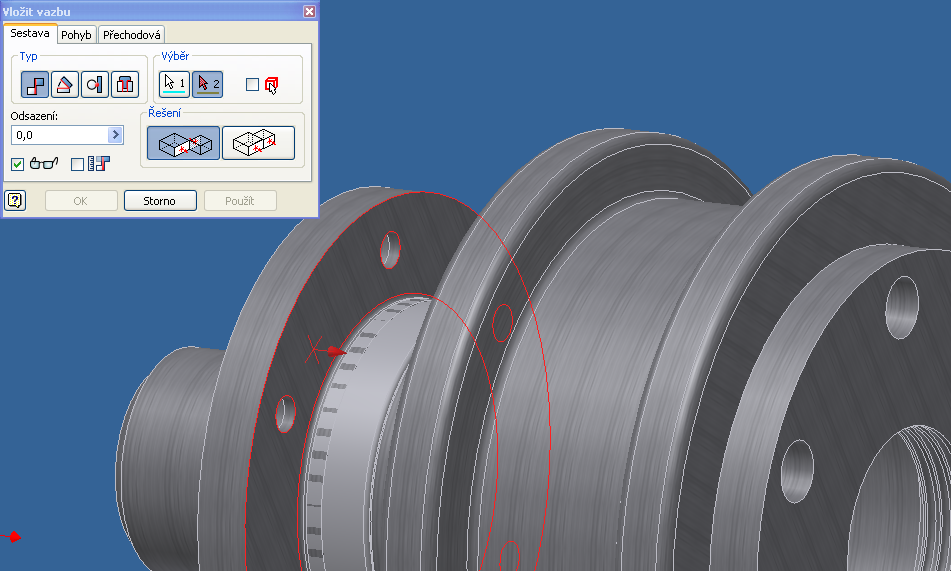Select the Mate (Proti sobě) constraint type
Image resolution: width=951 pixels, height=571 pixels.
pos(35,84)
